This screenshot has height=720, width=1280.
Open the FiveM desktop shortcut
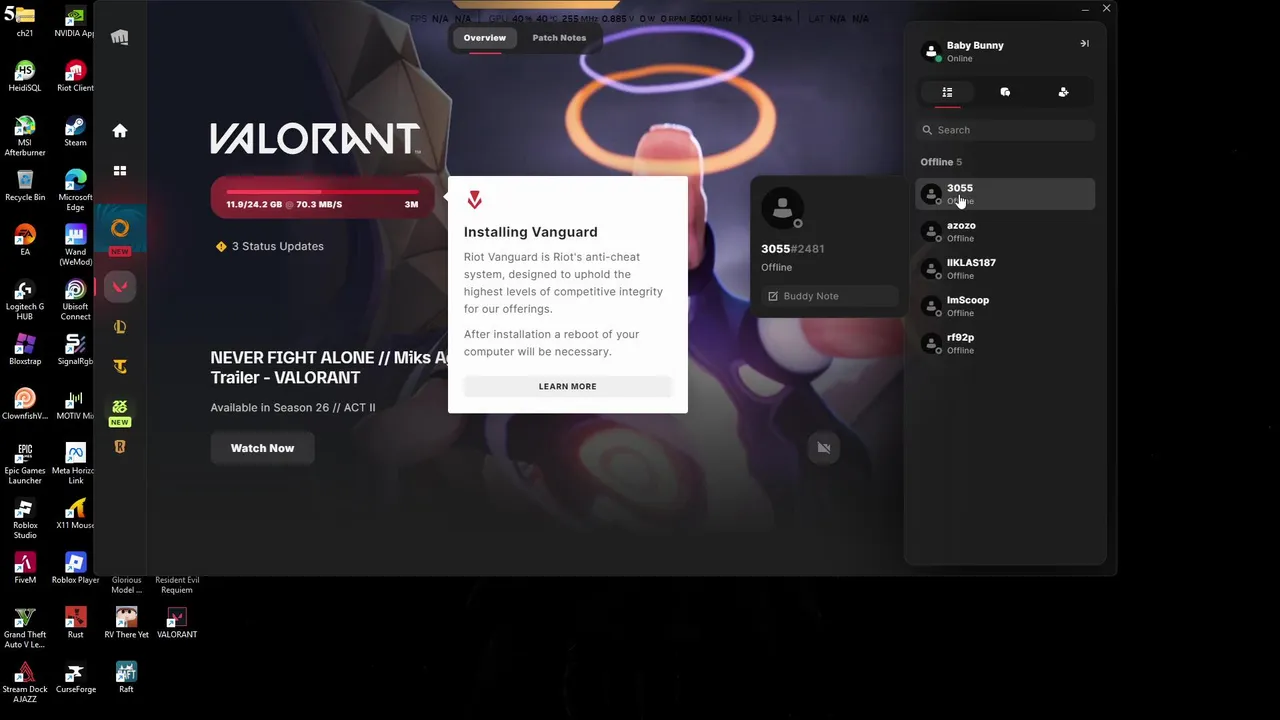point(25,568)
